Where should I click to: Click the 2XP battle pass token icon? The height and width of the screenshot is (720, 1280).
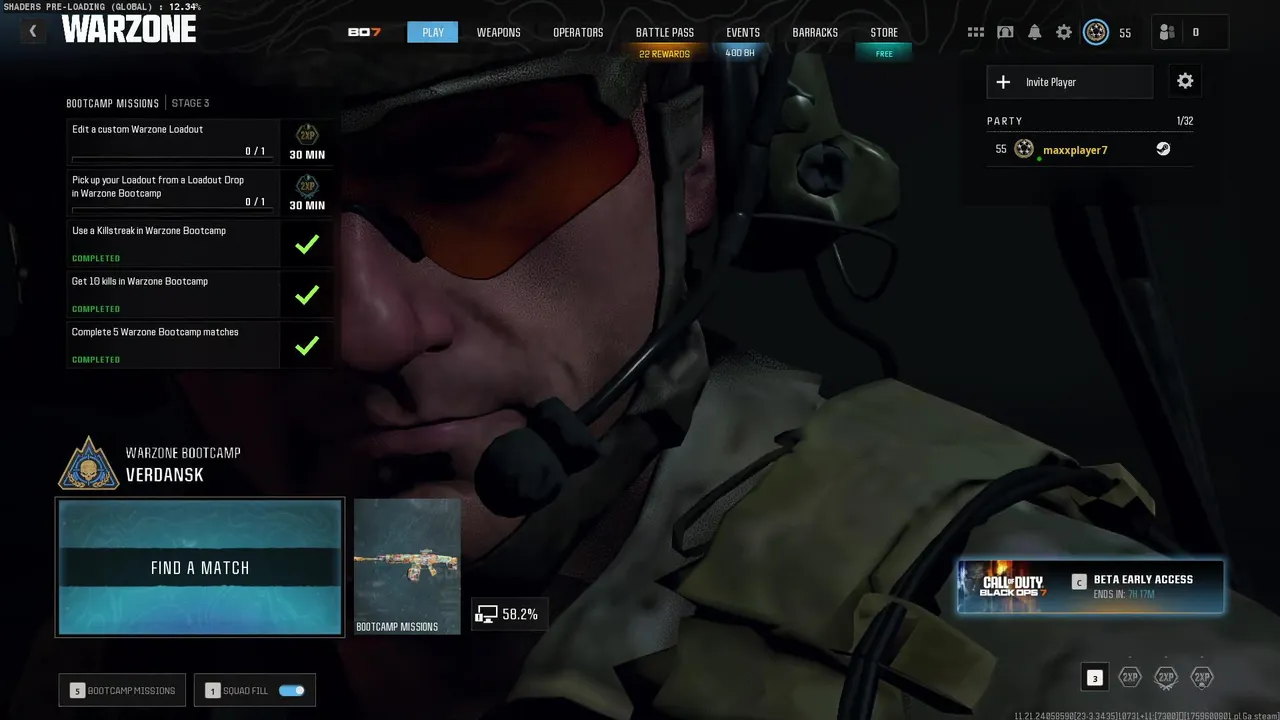(x=1202, y=677)
